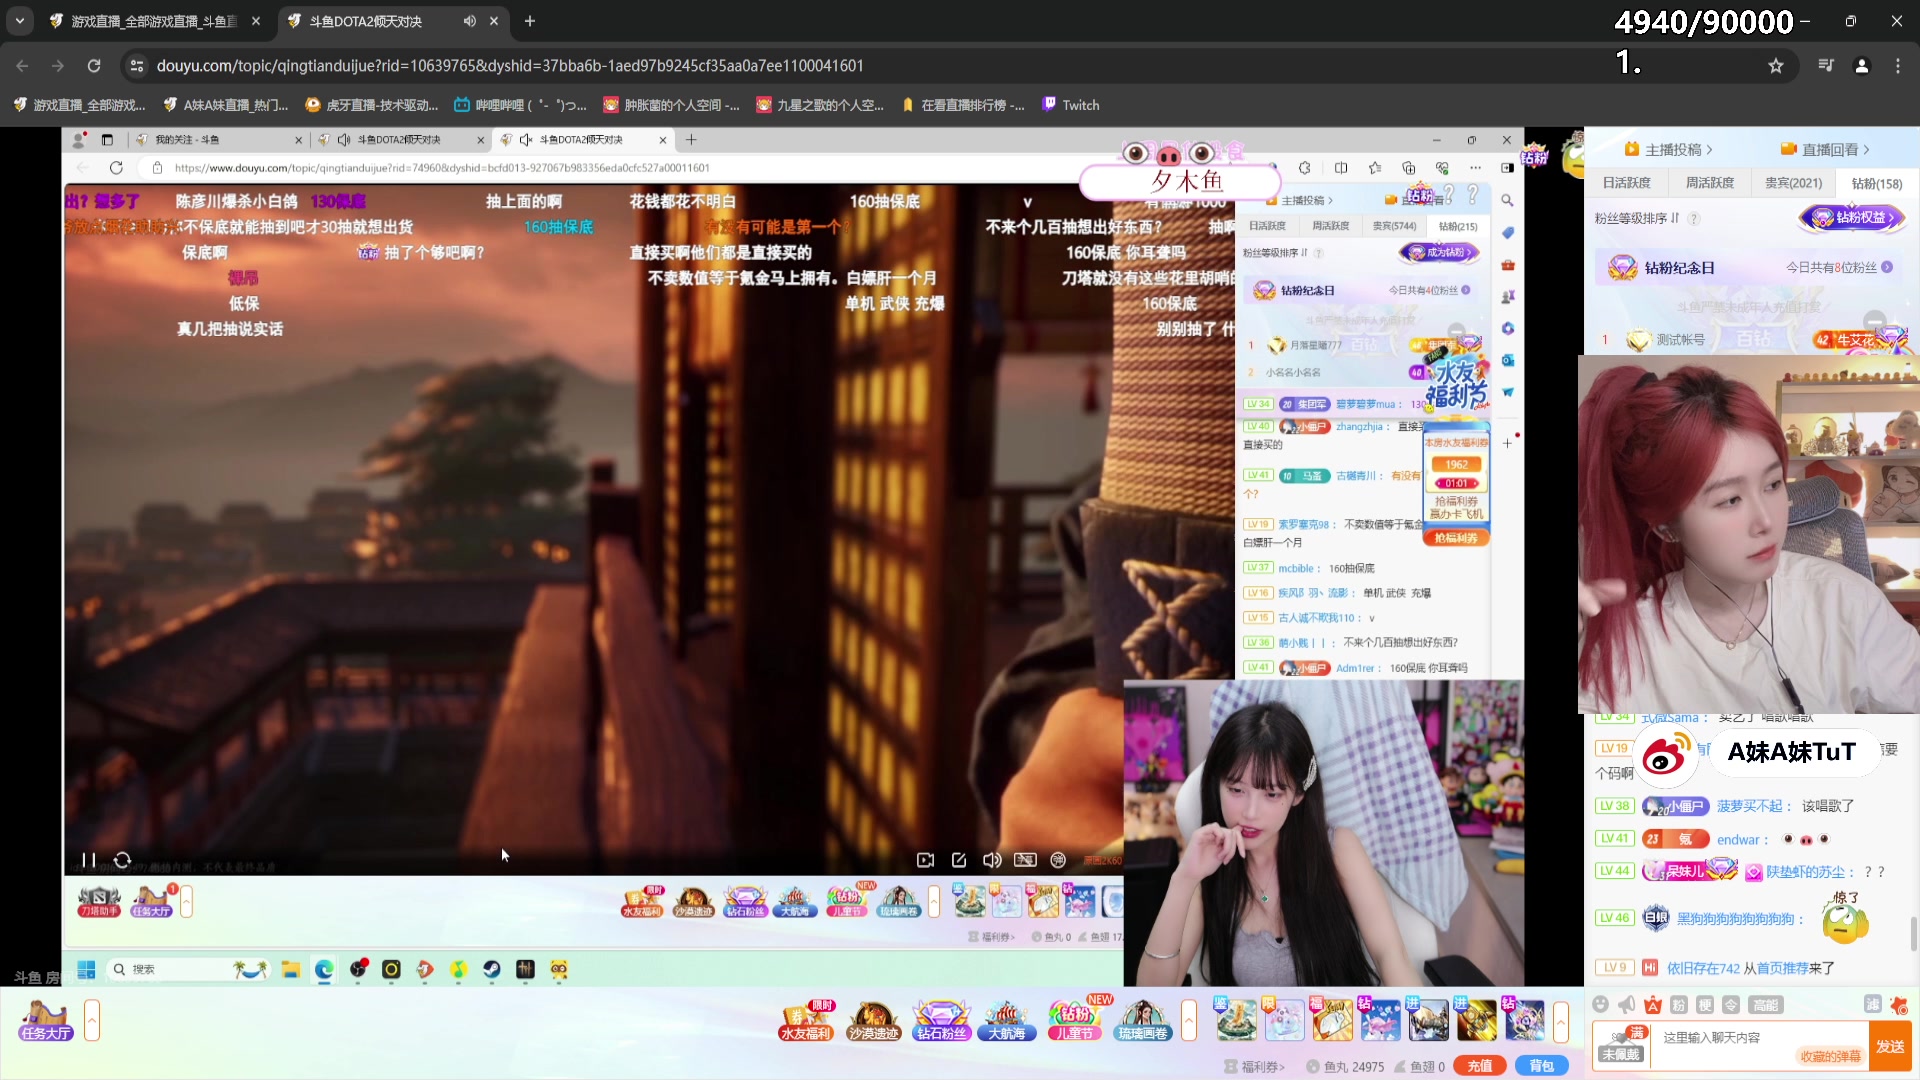Switch to the 贵宾(2021) tab

tap(1793, 183)
